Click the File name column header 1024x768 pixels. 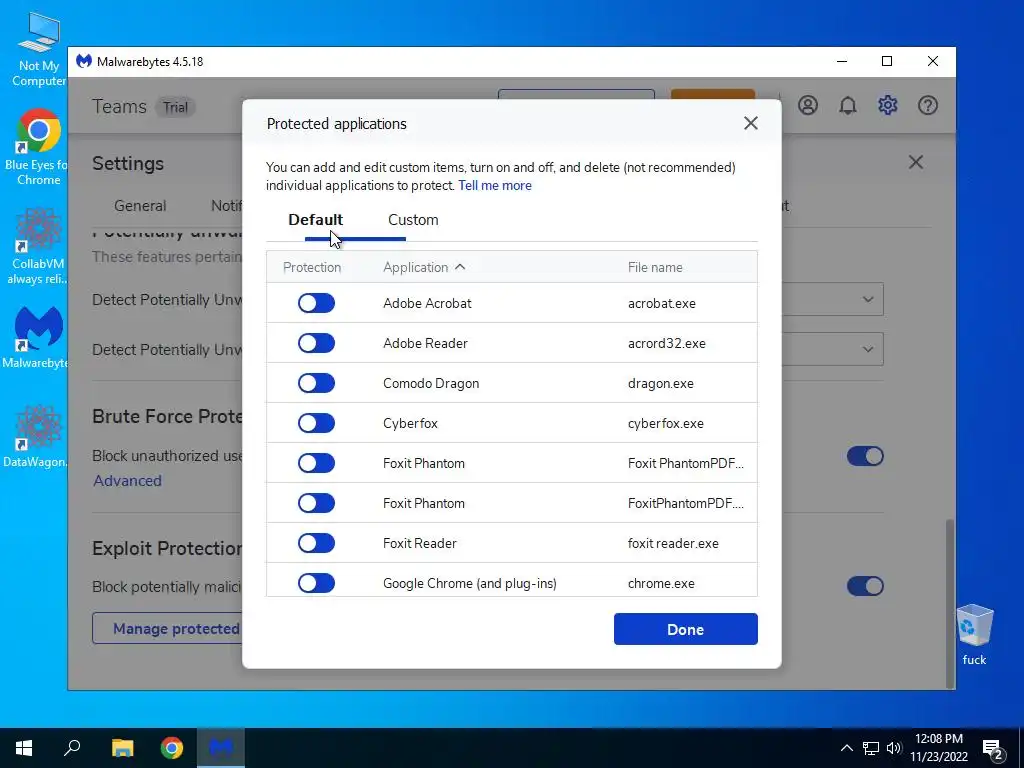pyautogui.click(x=655, y=267)
